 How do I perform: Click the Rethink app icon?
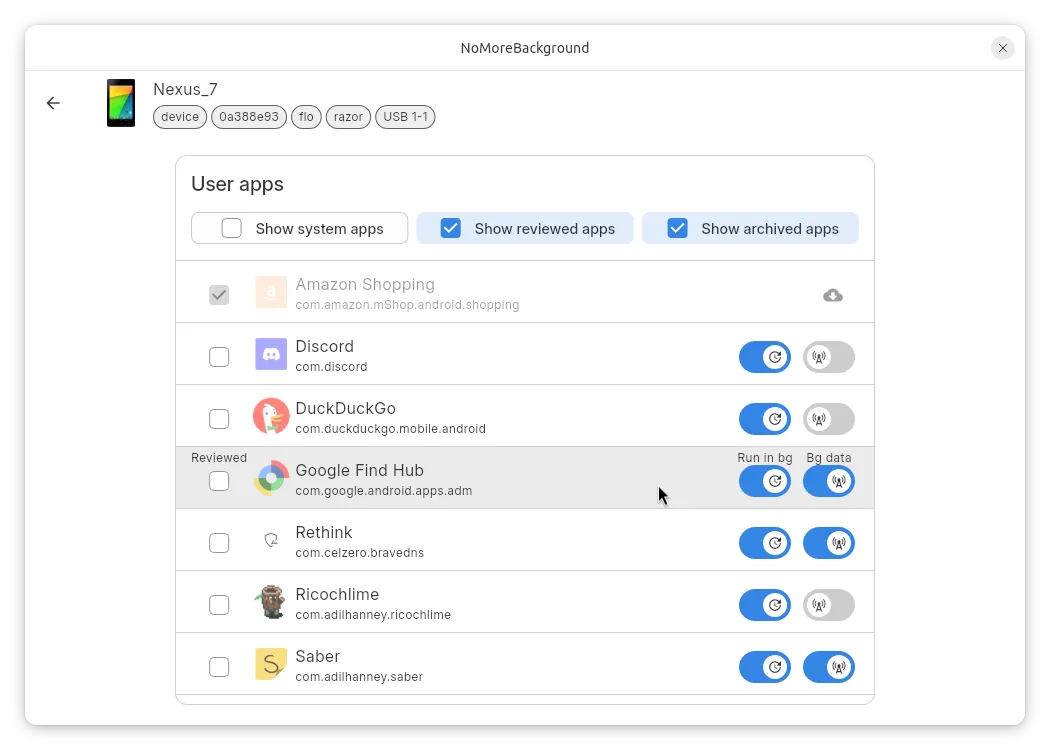pos(271,541)
